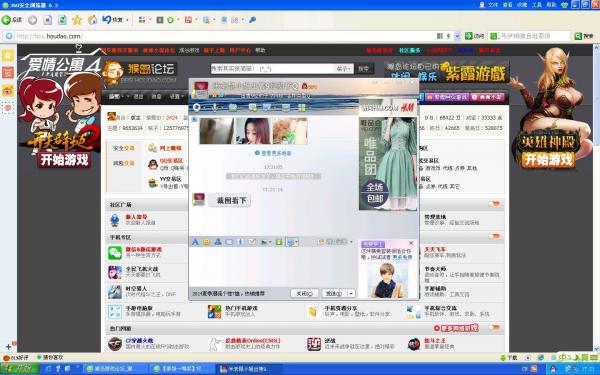The height and width of the screenshot is (375, 600).
Task: Click the grey forward navigation button
Action: point(33,20)
